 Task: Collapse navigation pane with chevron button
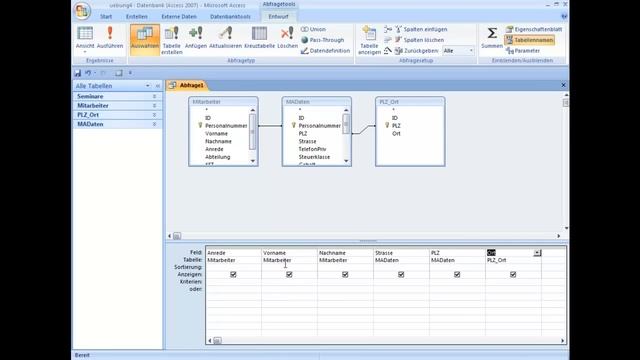pyautogui.click(x=158, y=86)
